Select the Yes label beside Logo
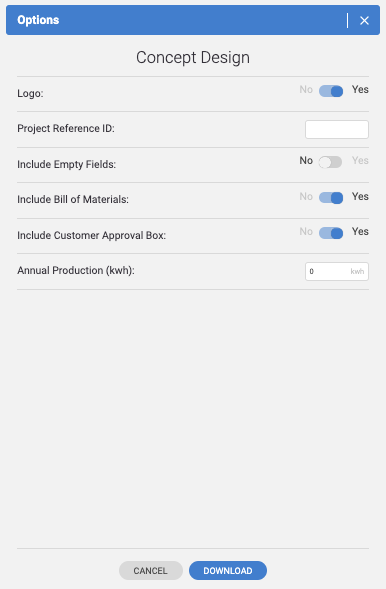386x589 pixels. (360, 89)
